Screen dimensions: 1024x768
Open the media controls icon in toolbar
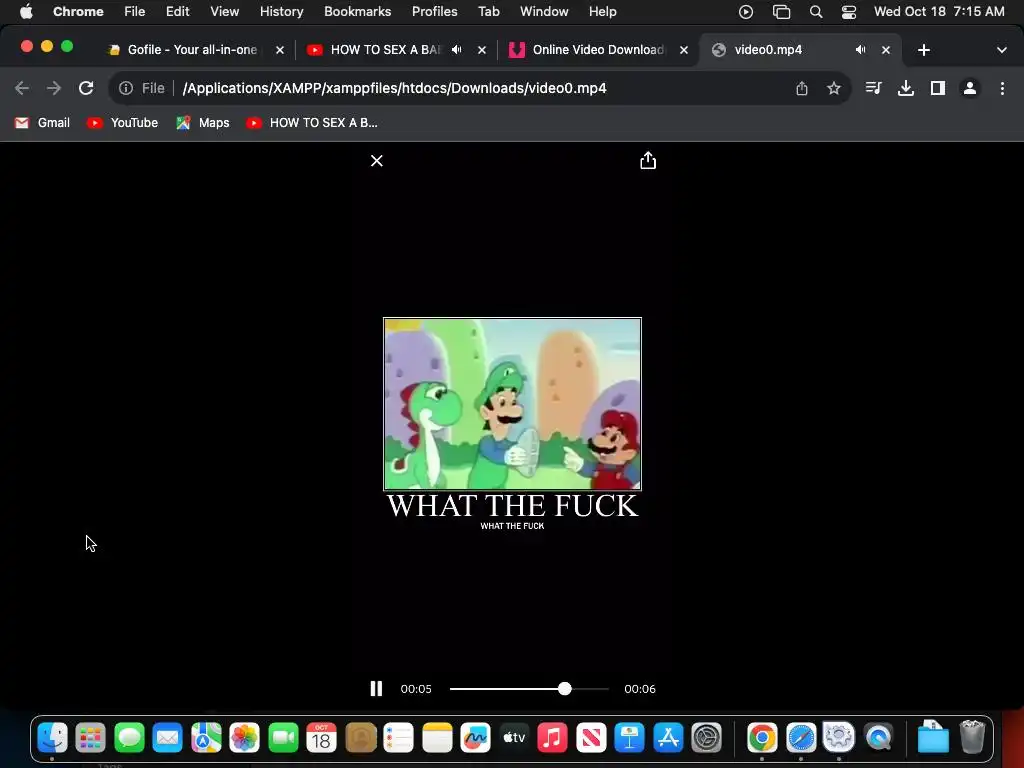(873, 88)
